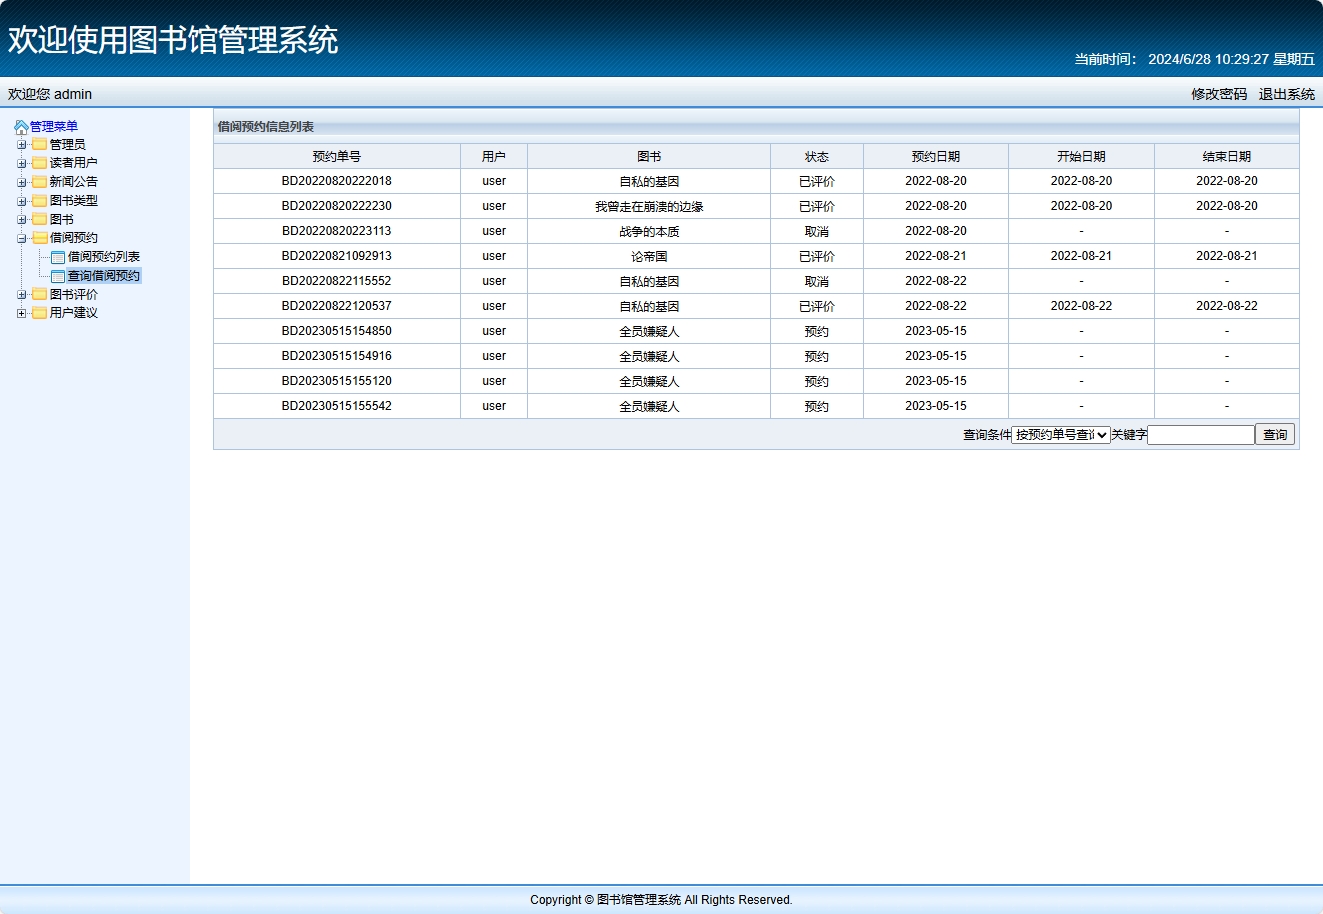The image size is (1323, 914).
Task: Expand the 图书 tree node
Action: [x=21, y=218]
